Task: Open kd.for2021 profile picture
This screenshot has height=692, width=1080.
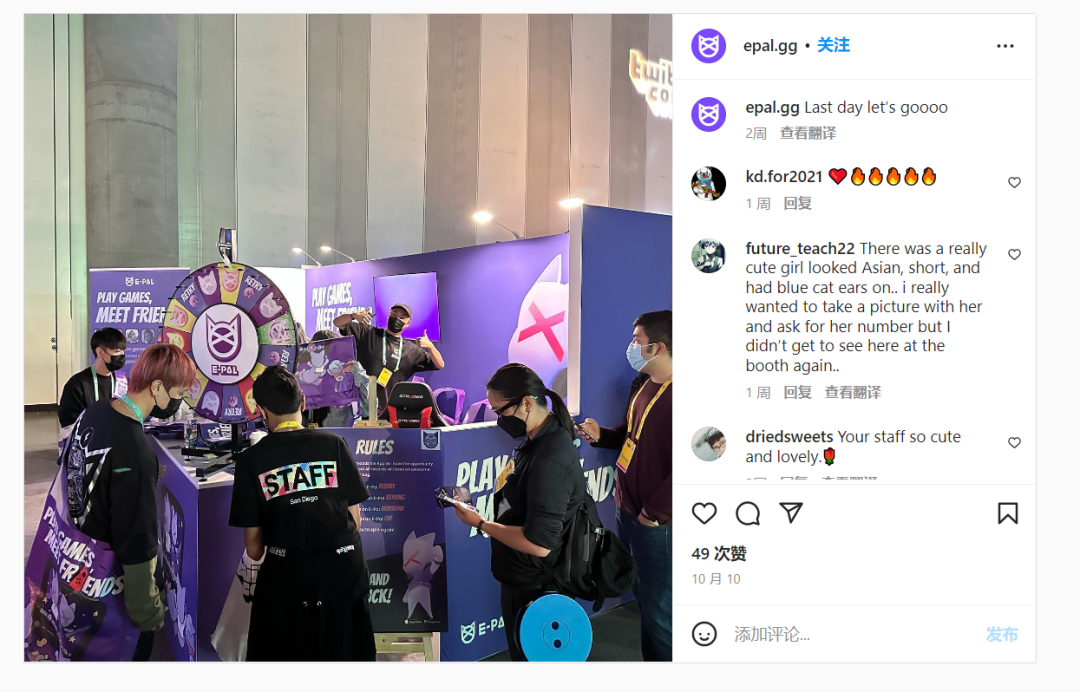Action: click(x=709, y=184)
